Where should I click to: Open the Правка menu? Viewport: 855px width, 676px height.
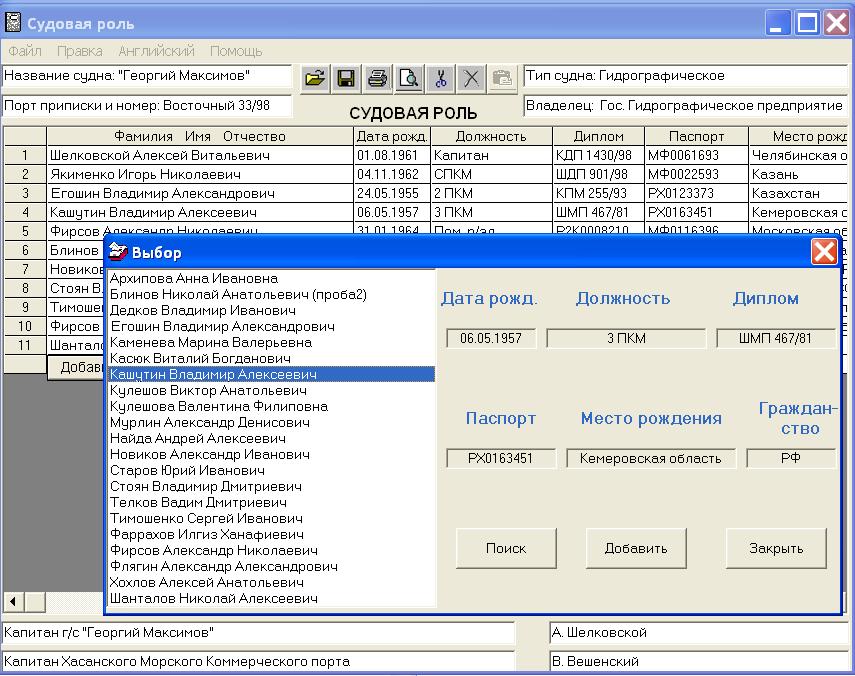tap(80, 51)
